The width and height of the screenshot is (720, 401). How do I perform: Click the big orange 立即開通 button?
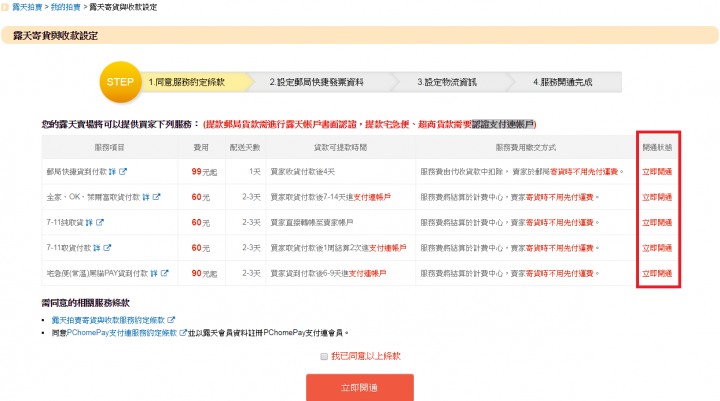[360, 388]
